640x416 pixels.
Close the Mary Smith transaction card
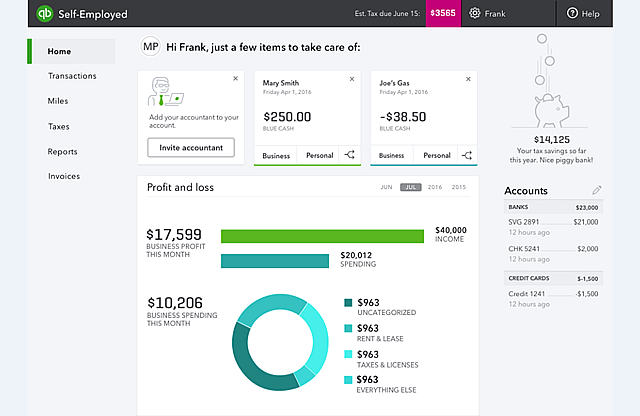point(350,78)
